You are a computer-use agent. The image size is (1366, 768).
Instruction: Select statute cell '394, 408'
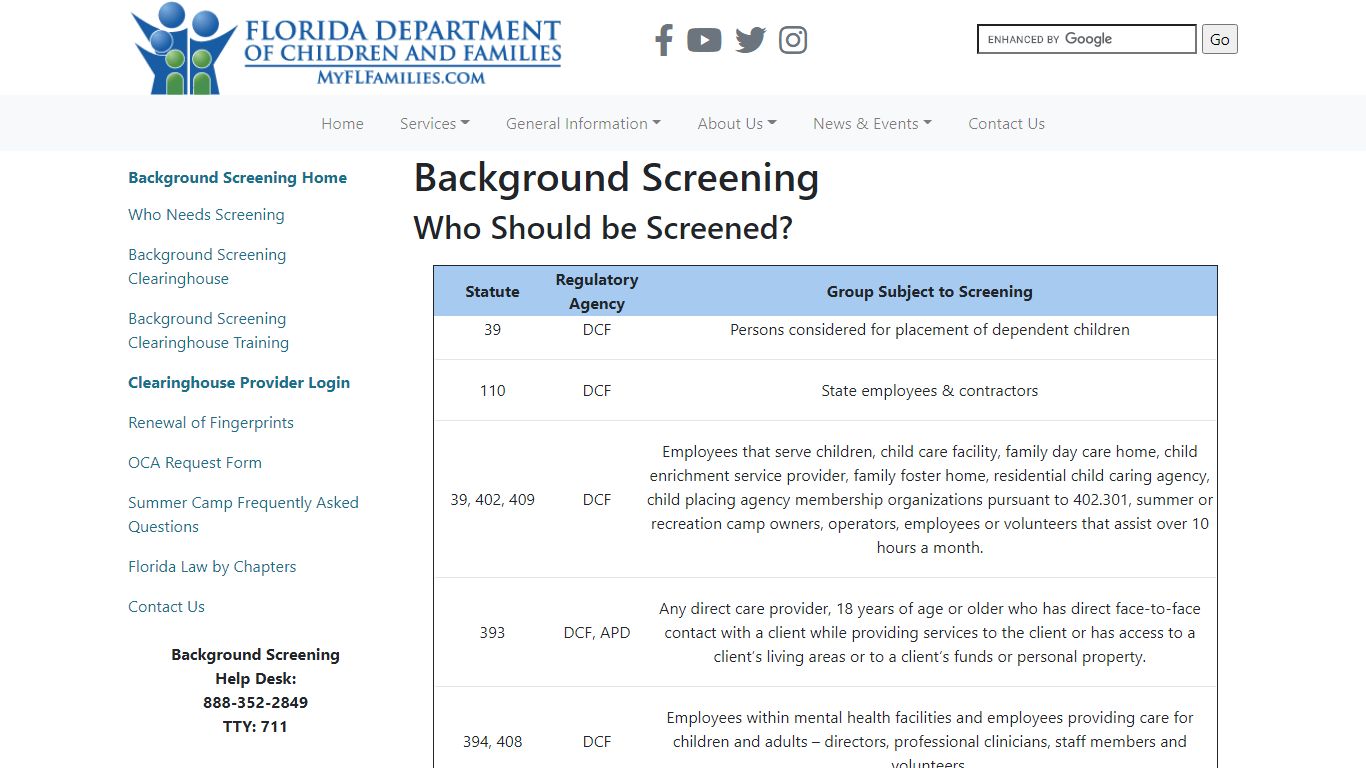[492, 742]
